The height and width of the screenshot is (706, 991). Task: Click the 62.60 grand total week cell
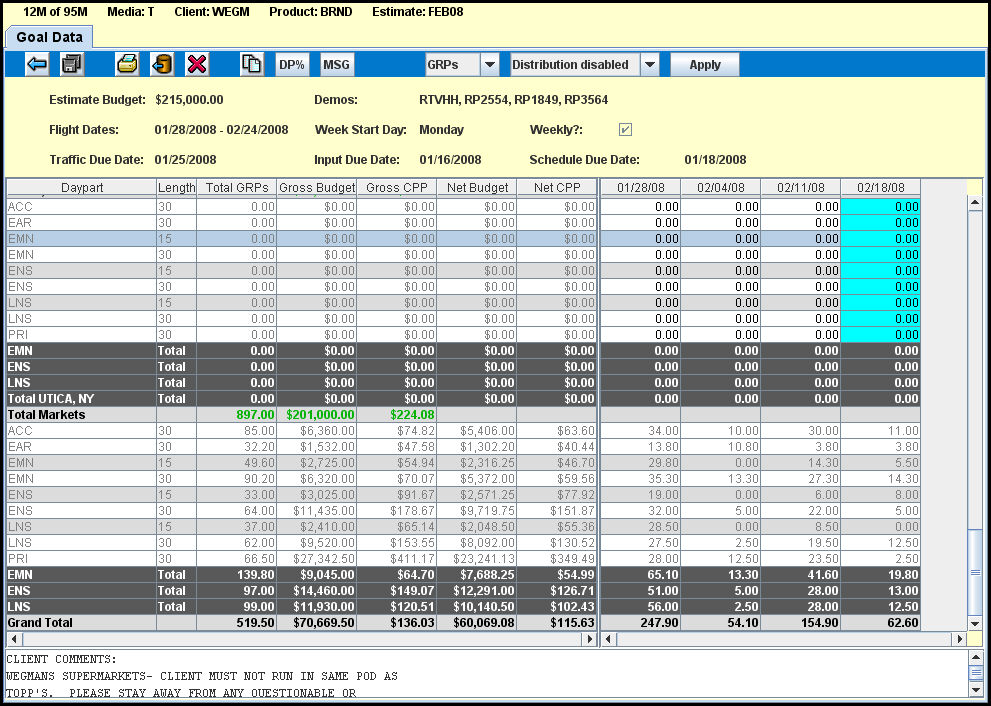880,623
